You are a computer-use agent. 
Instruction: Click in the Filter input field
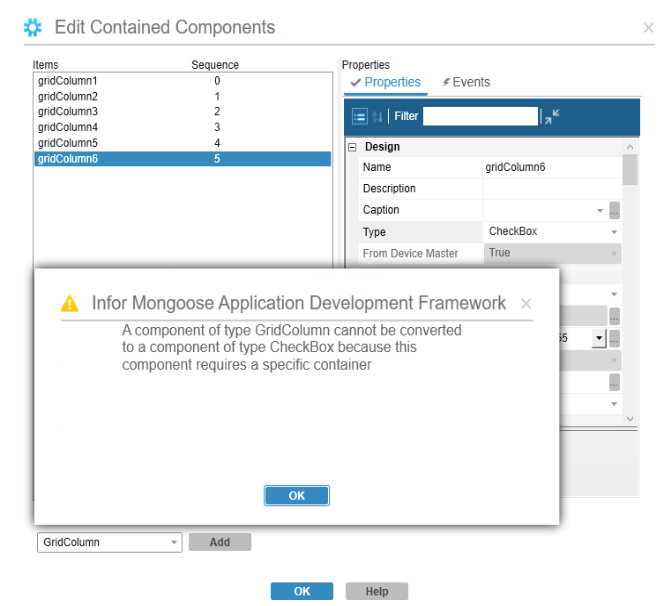[x=481, y=116]
